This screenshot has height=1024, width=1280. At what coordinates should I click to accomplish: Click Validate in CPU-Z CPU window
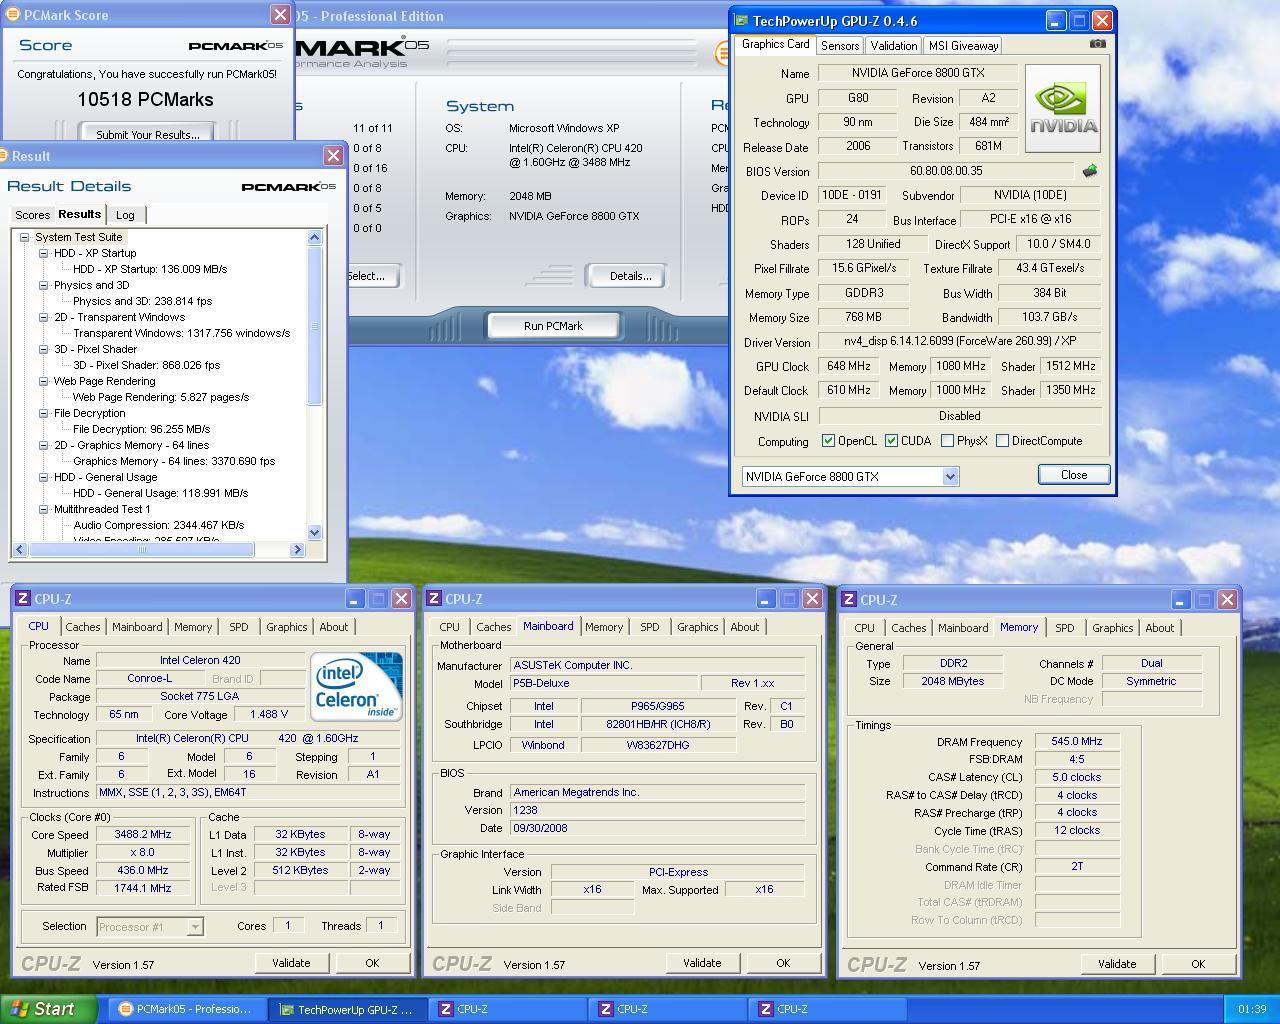(291, 963)
